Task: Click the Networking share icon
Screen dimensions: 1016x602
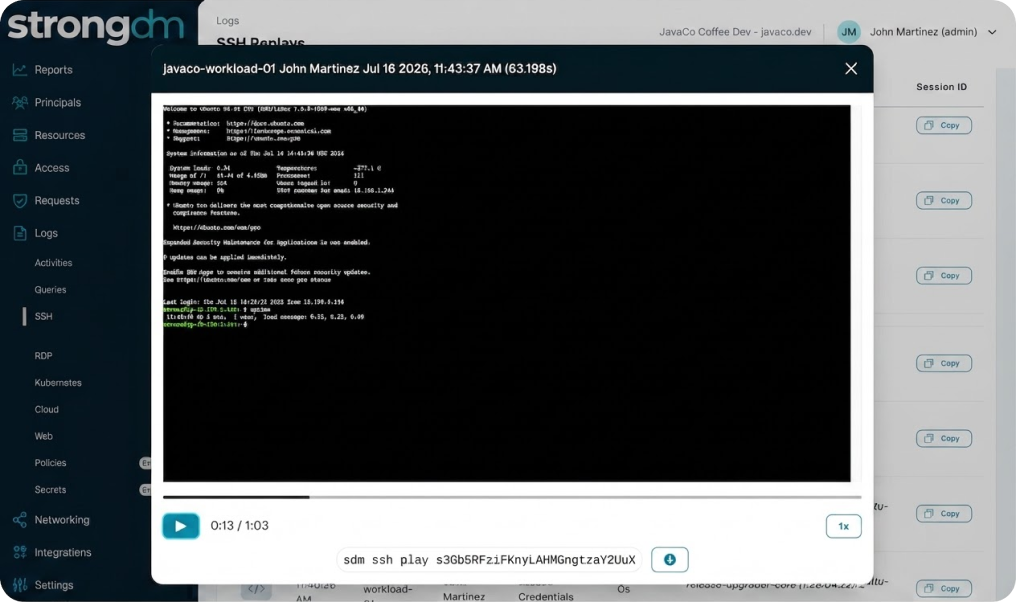Action: (20, 520)
